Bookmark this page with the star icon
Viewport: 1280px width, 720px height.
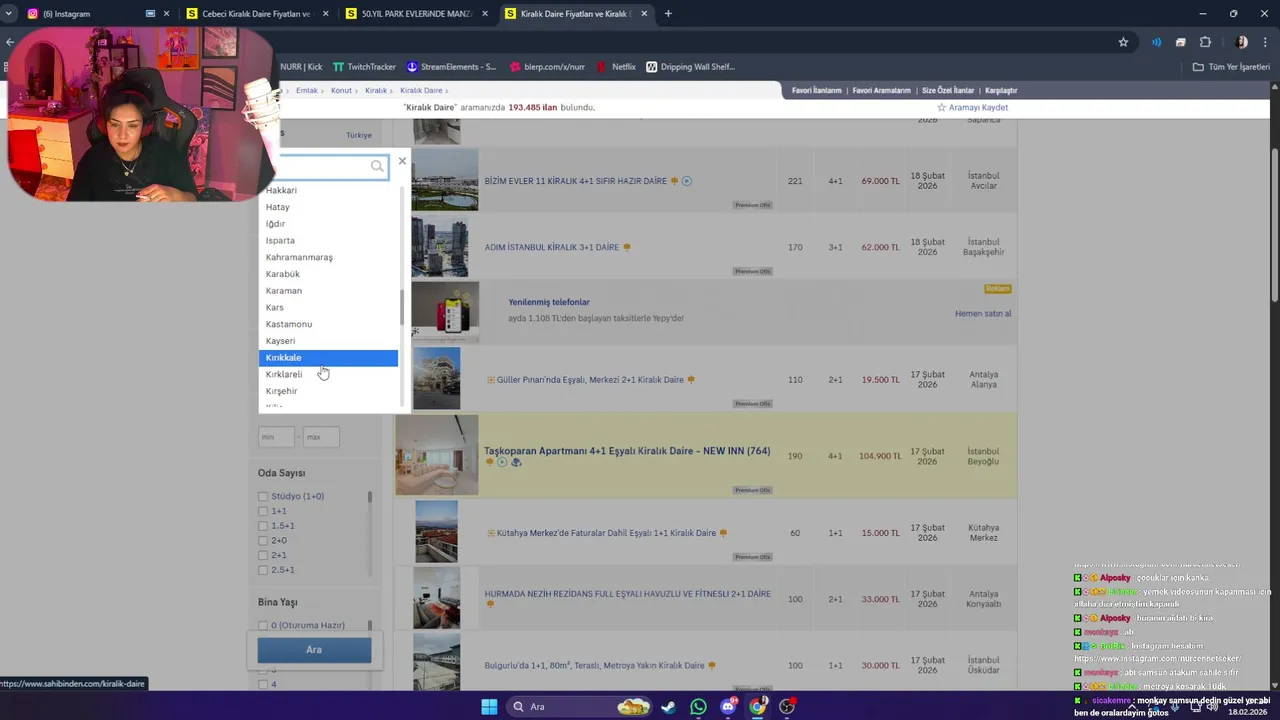(1123, 42)
